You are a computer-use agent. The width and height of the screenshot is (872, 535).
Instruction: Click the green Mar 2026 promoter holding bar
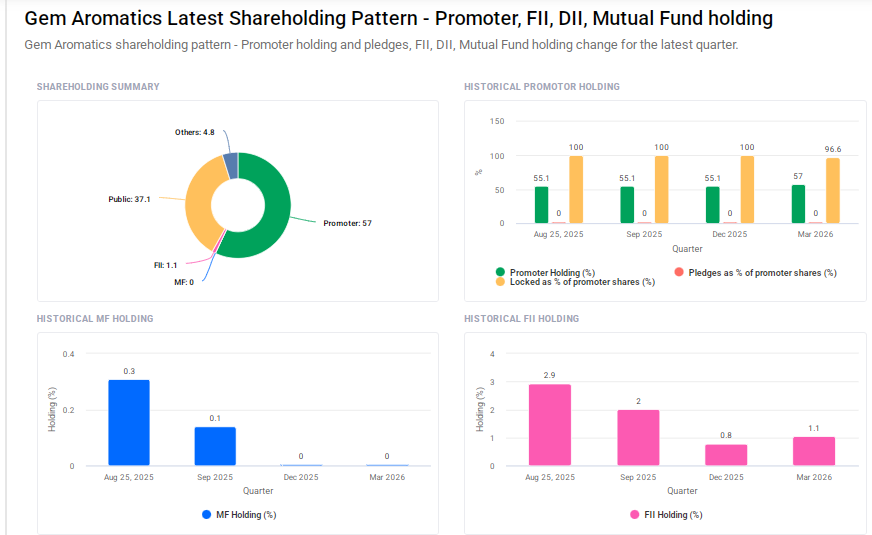[x=799, y=204]
